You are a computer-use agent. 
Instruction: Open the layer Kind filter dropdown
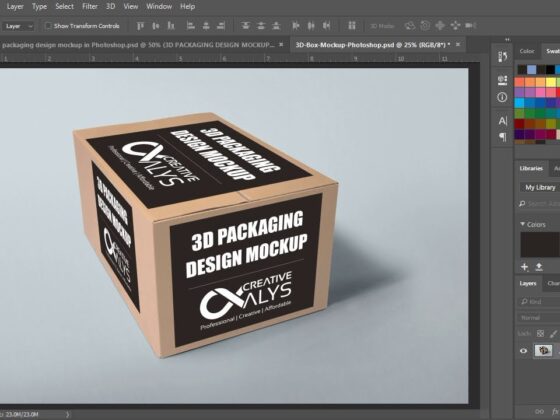point(539,302)
